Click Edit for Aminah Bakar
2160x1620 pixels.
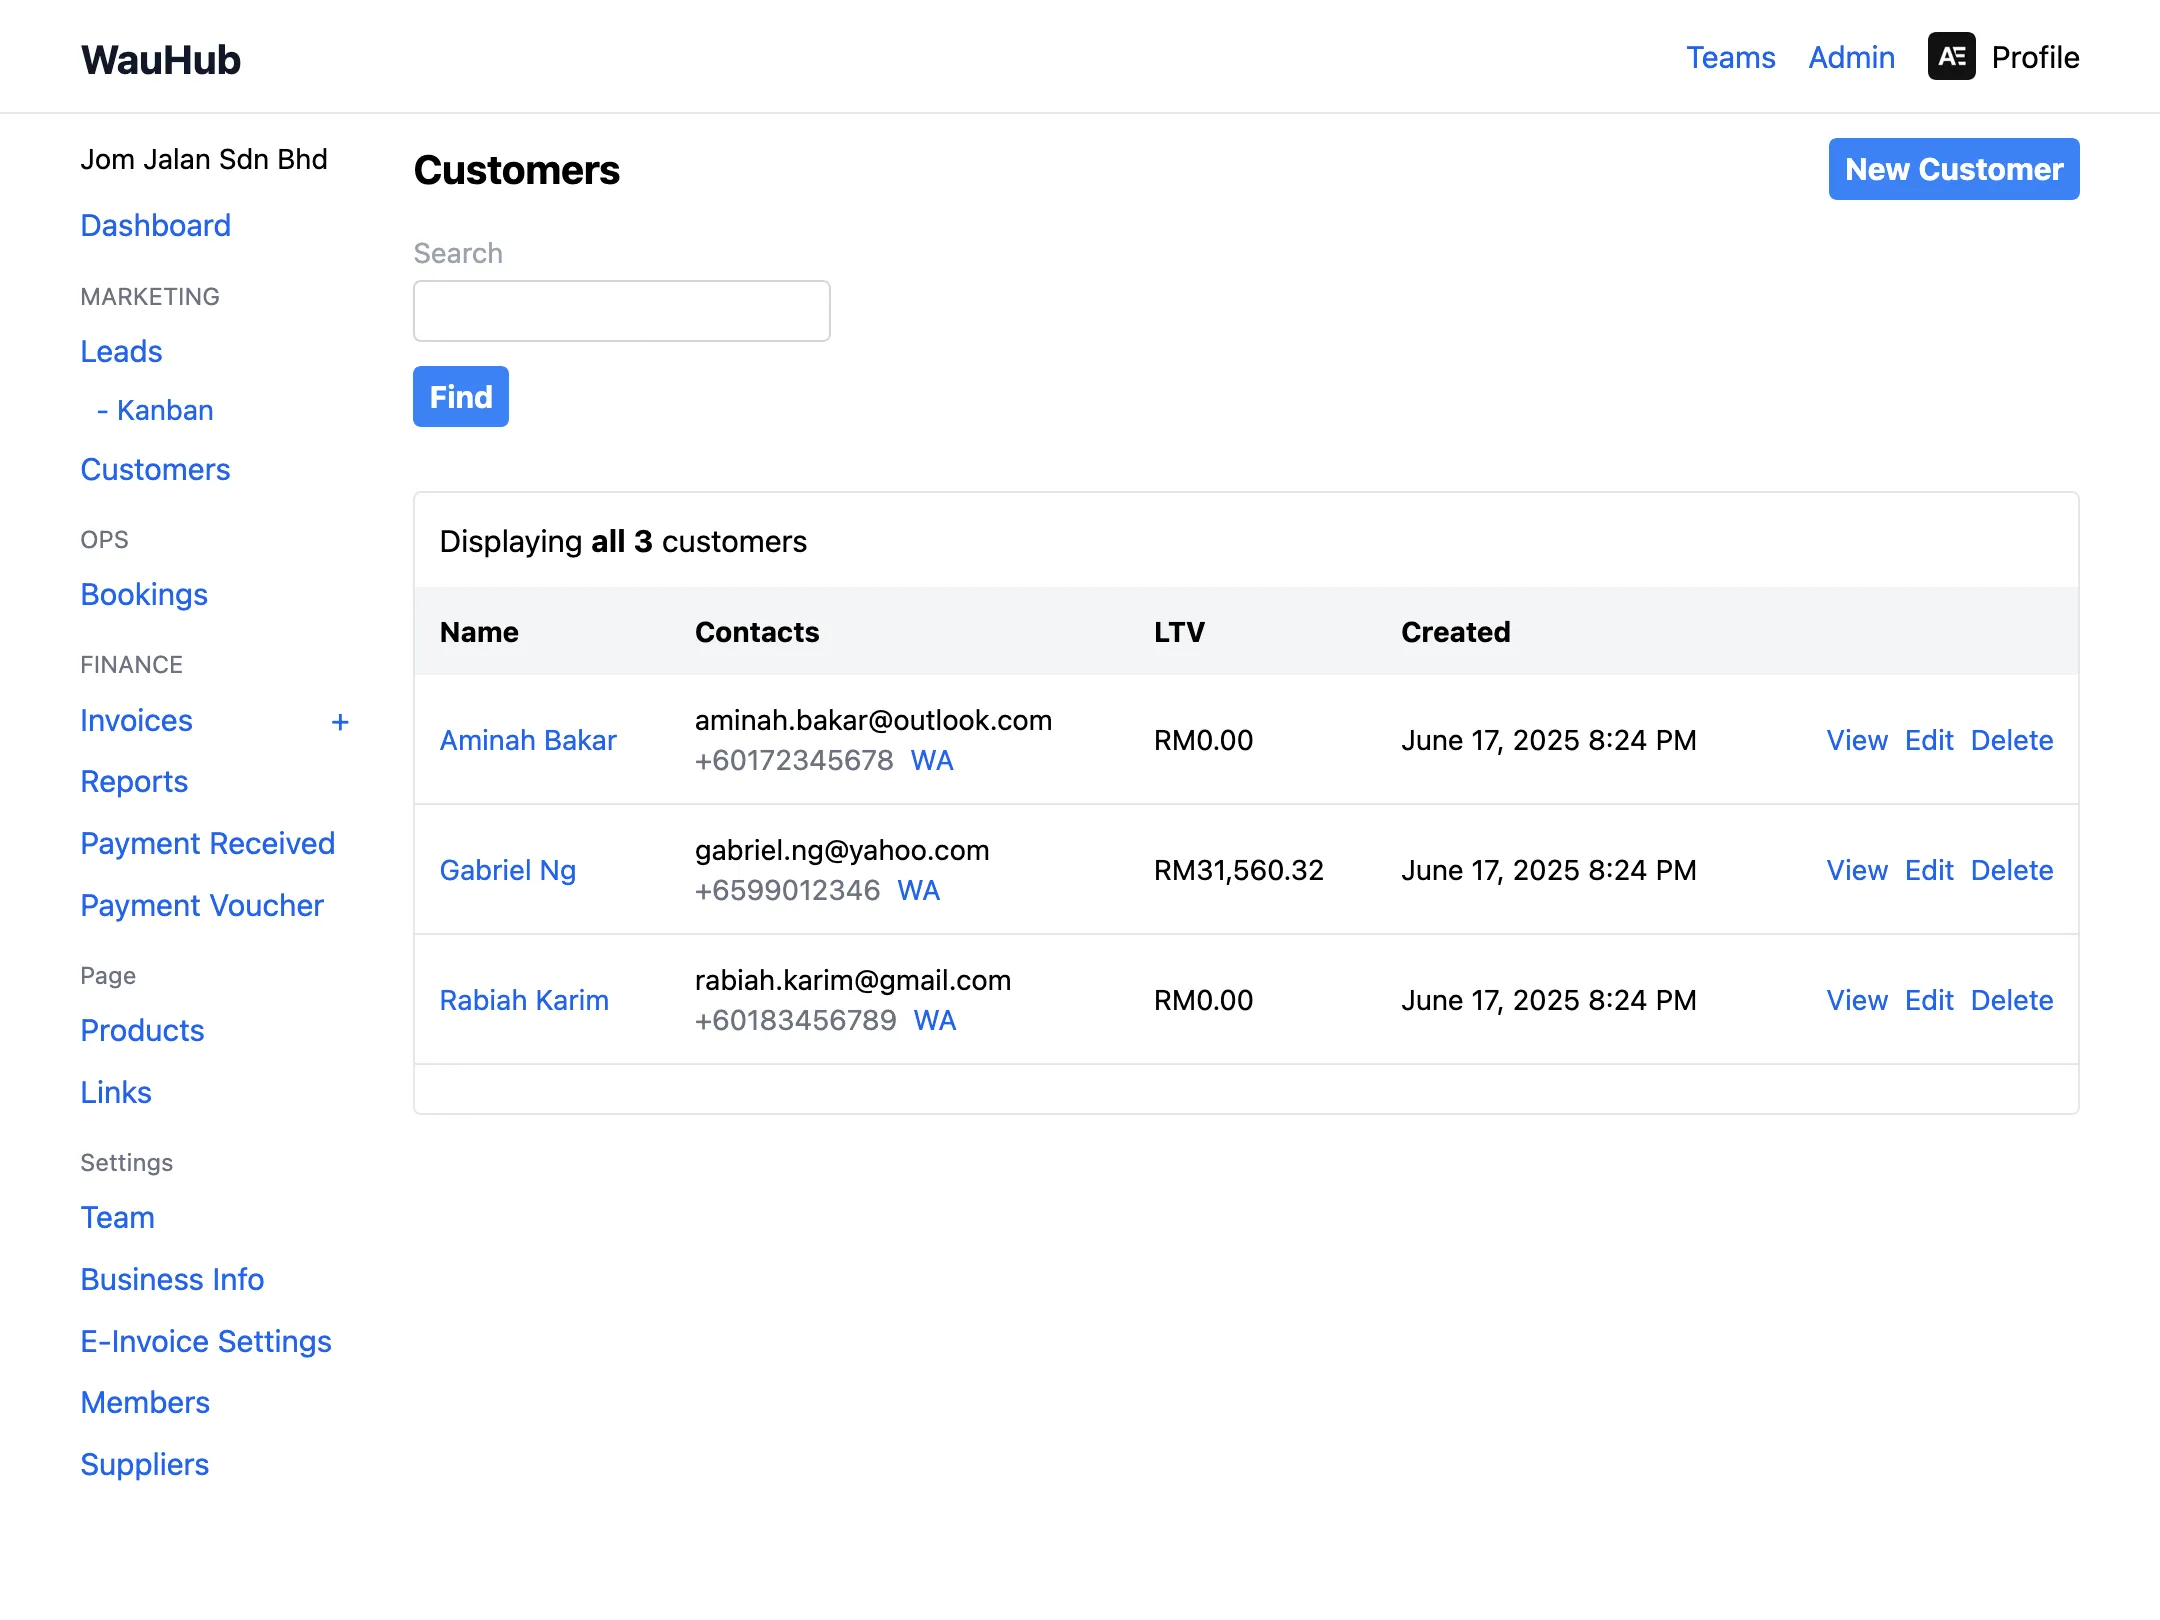tap(1929, 740)
